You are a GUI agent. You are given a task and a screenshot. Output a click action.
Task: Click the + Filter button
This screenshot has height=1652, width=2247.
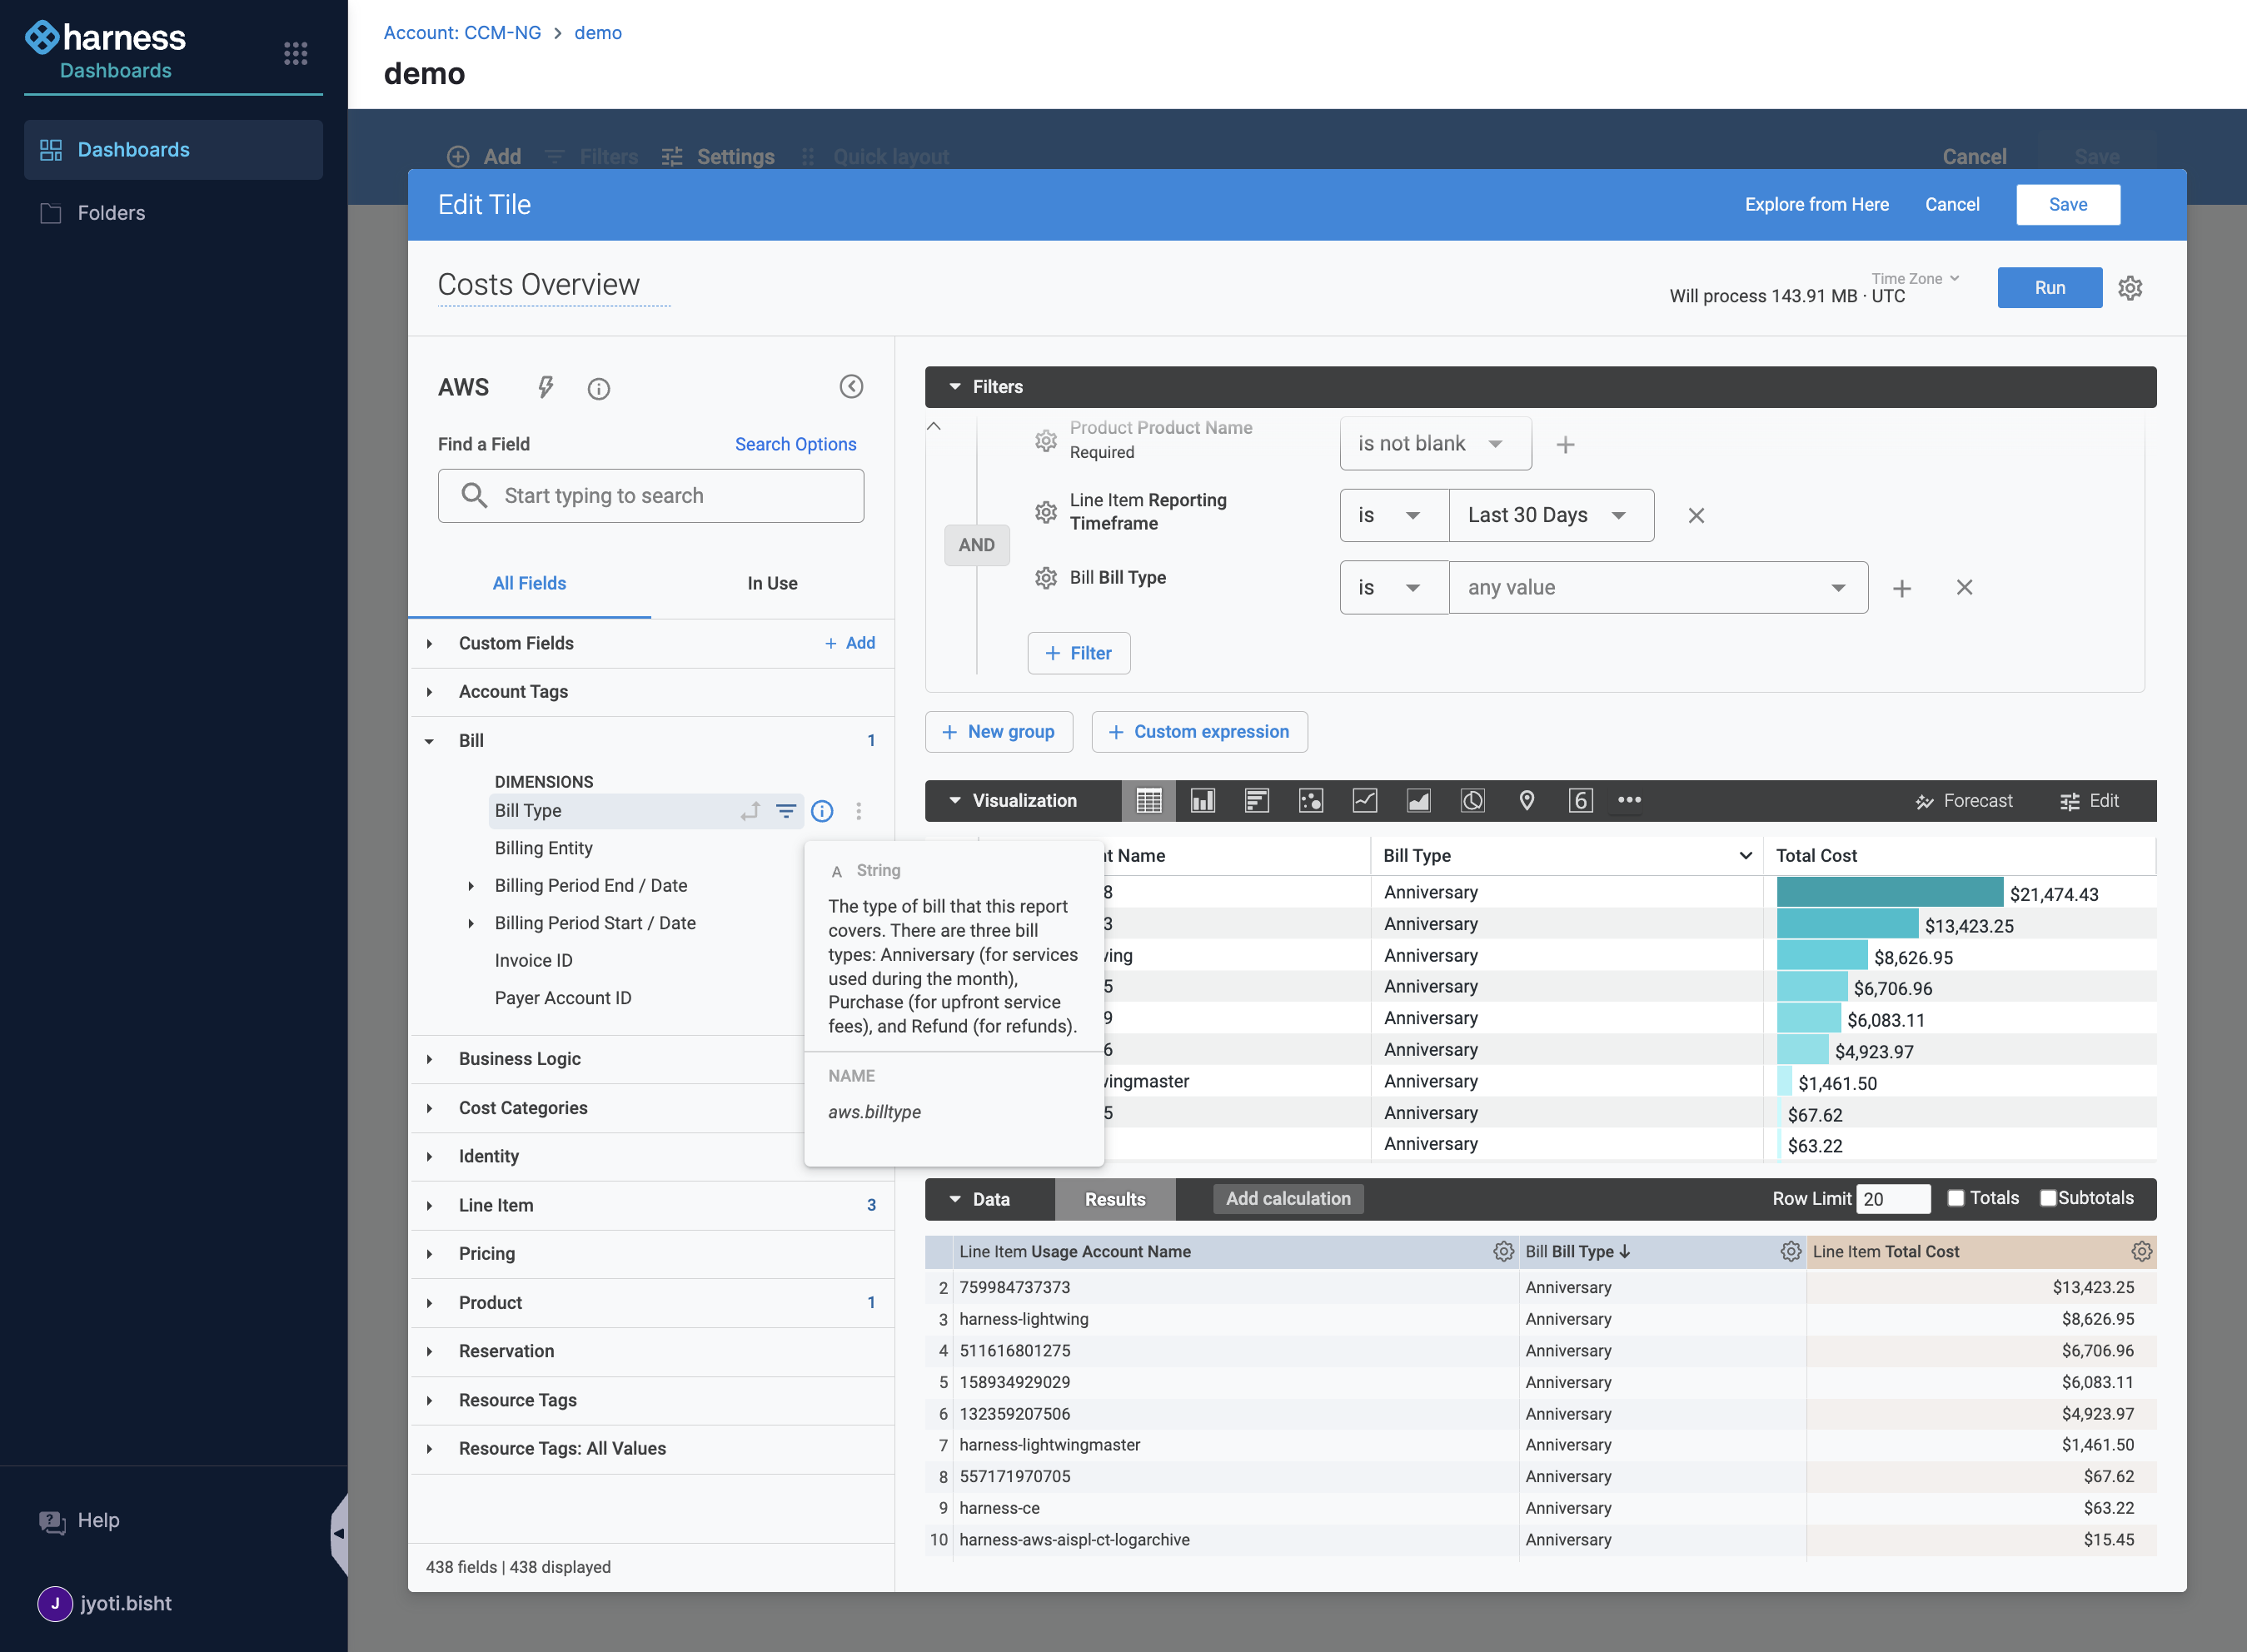click(x=1079, y=654)
